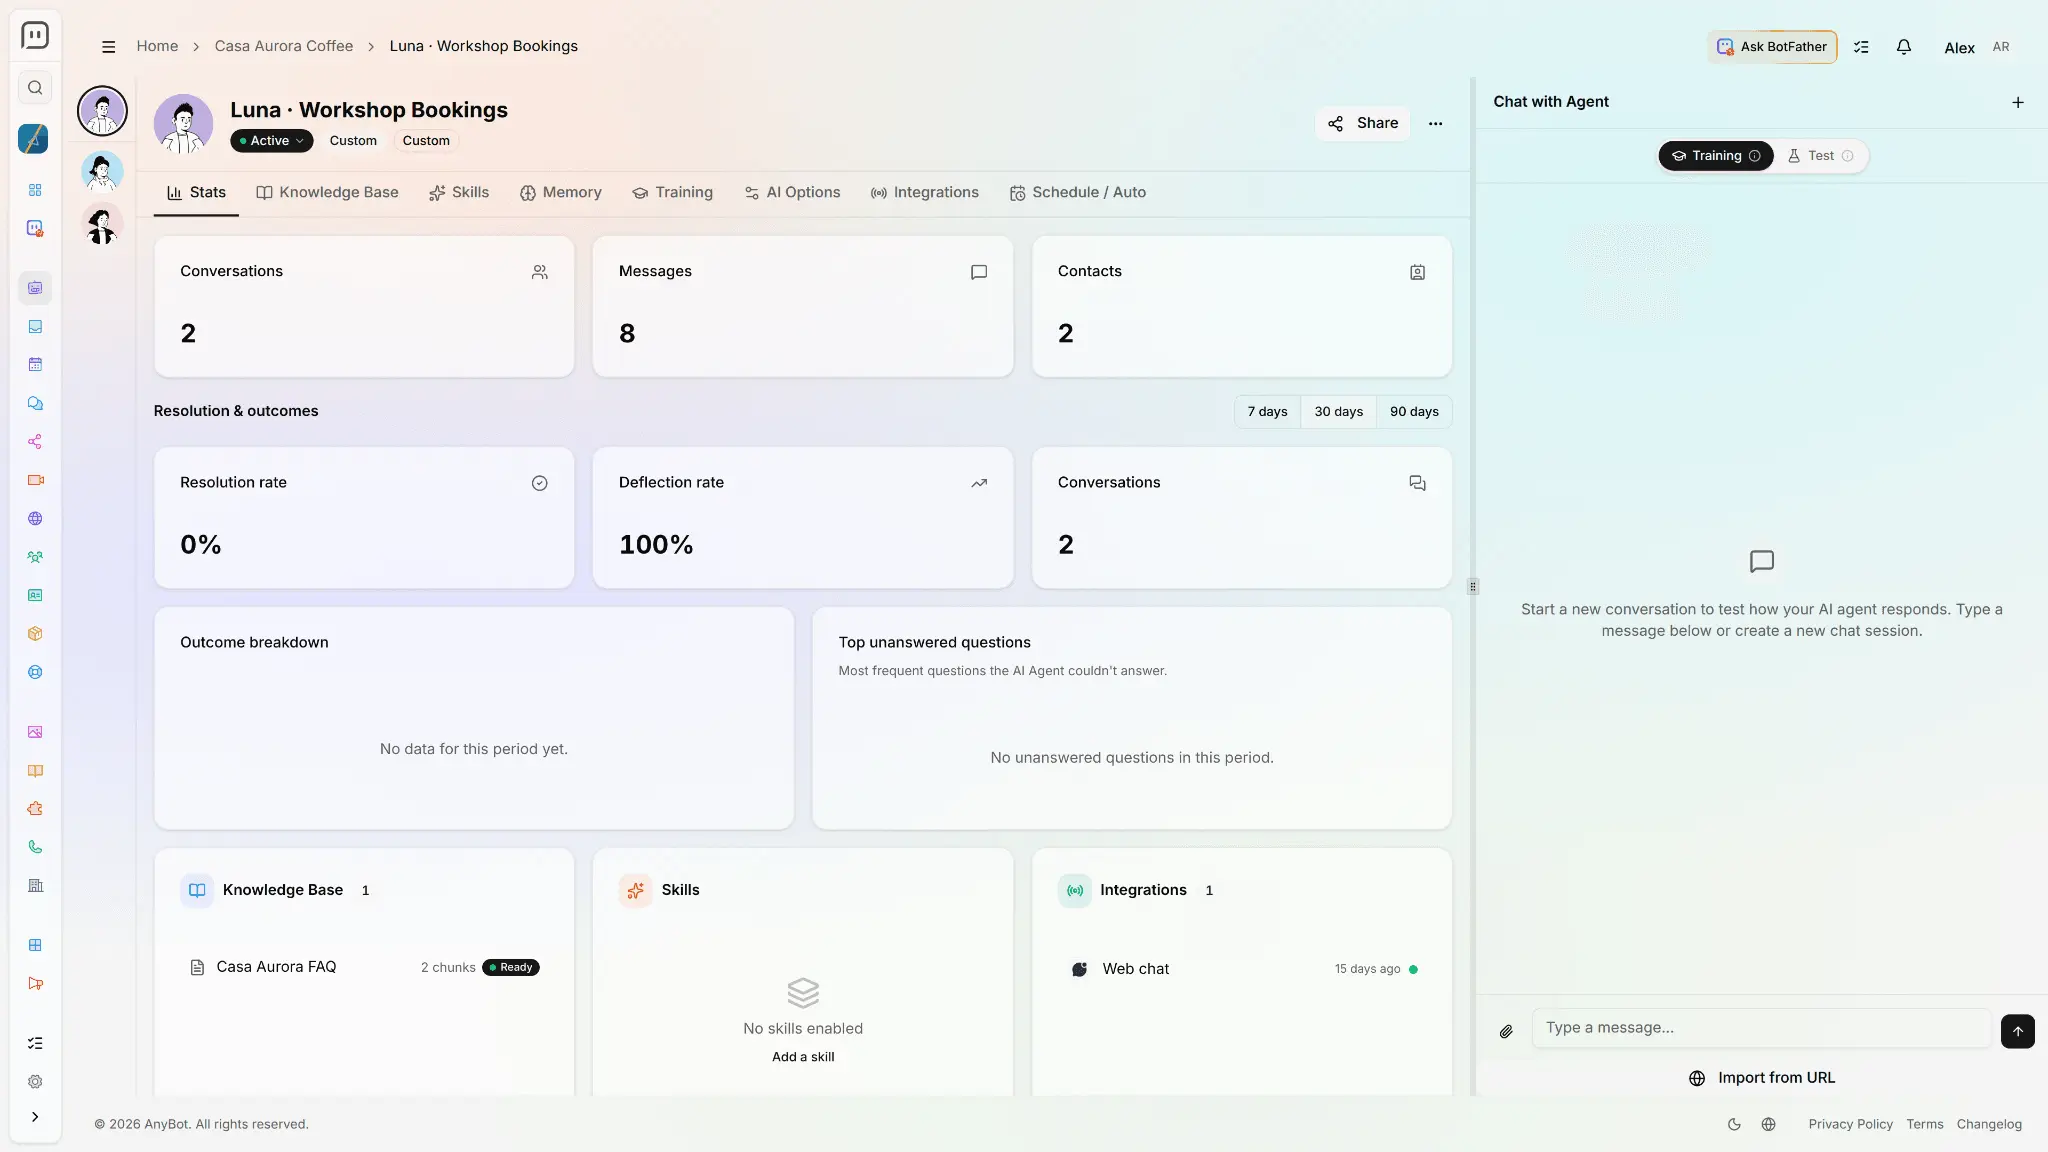The height and width of the screenshot is (1152, 2048).
Task: Open the Casa Aurora FAQ knowledge item
Action: (x=364, y=967)
